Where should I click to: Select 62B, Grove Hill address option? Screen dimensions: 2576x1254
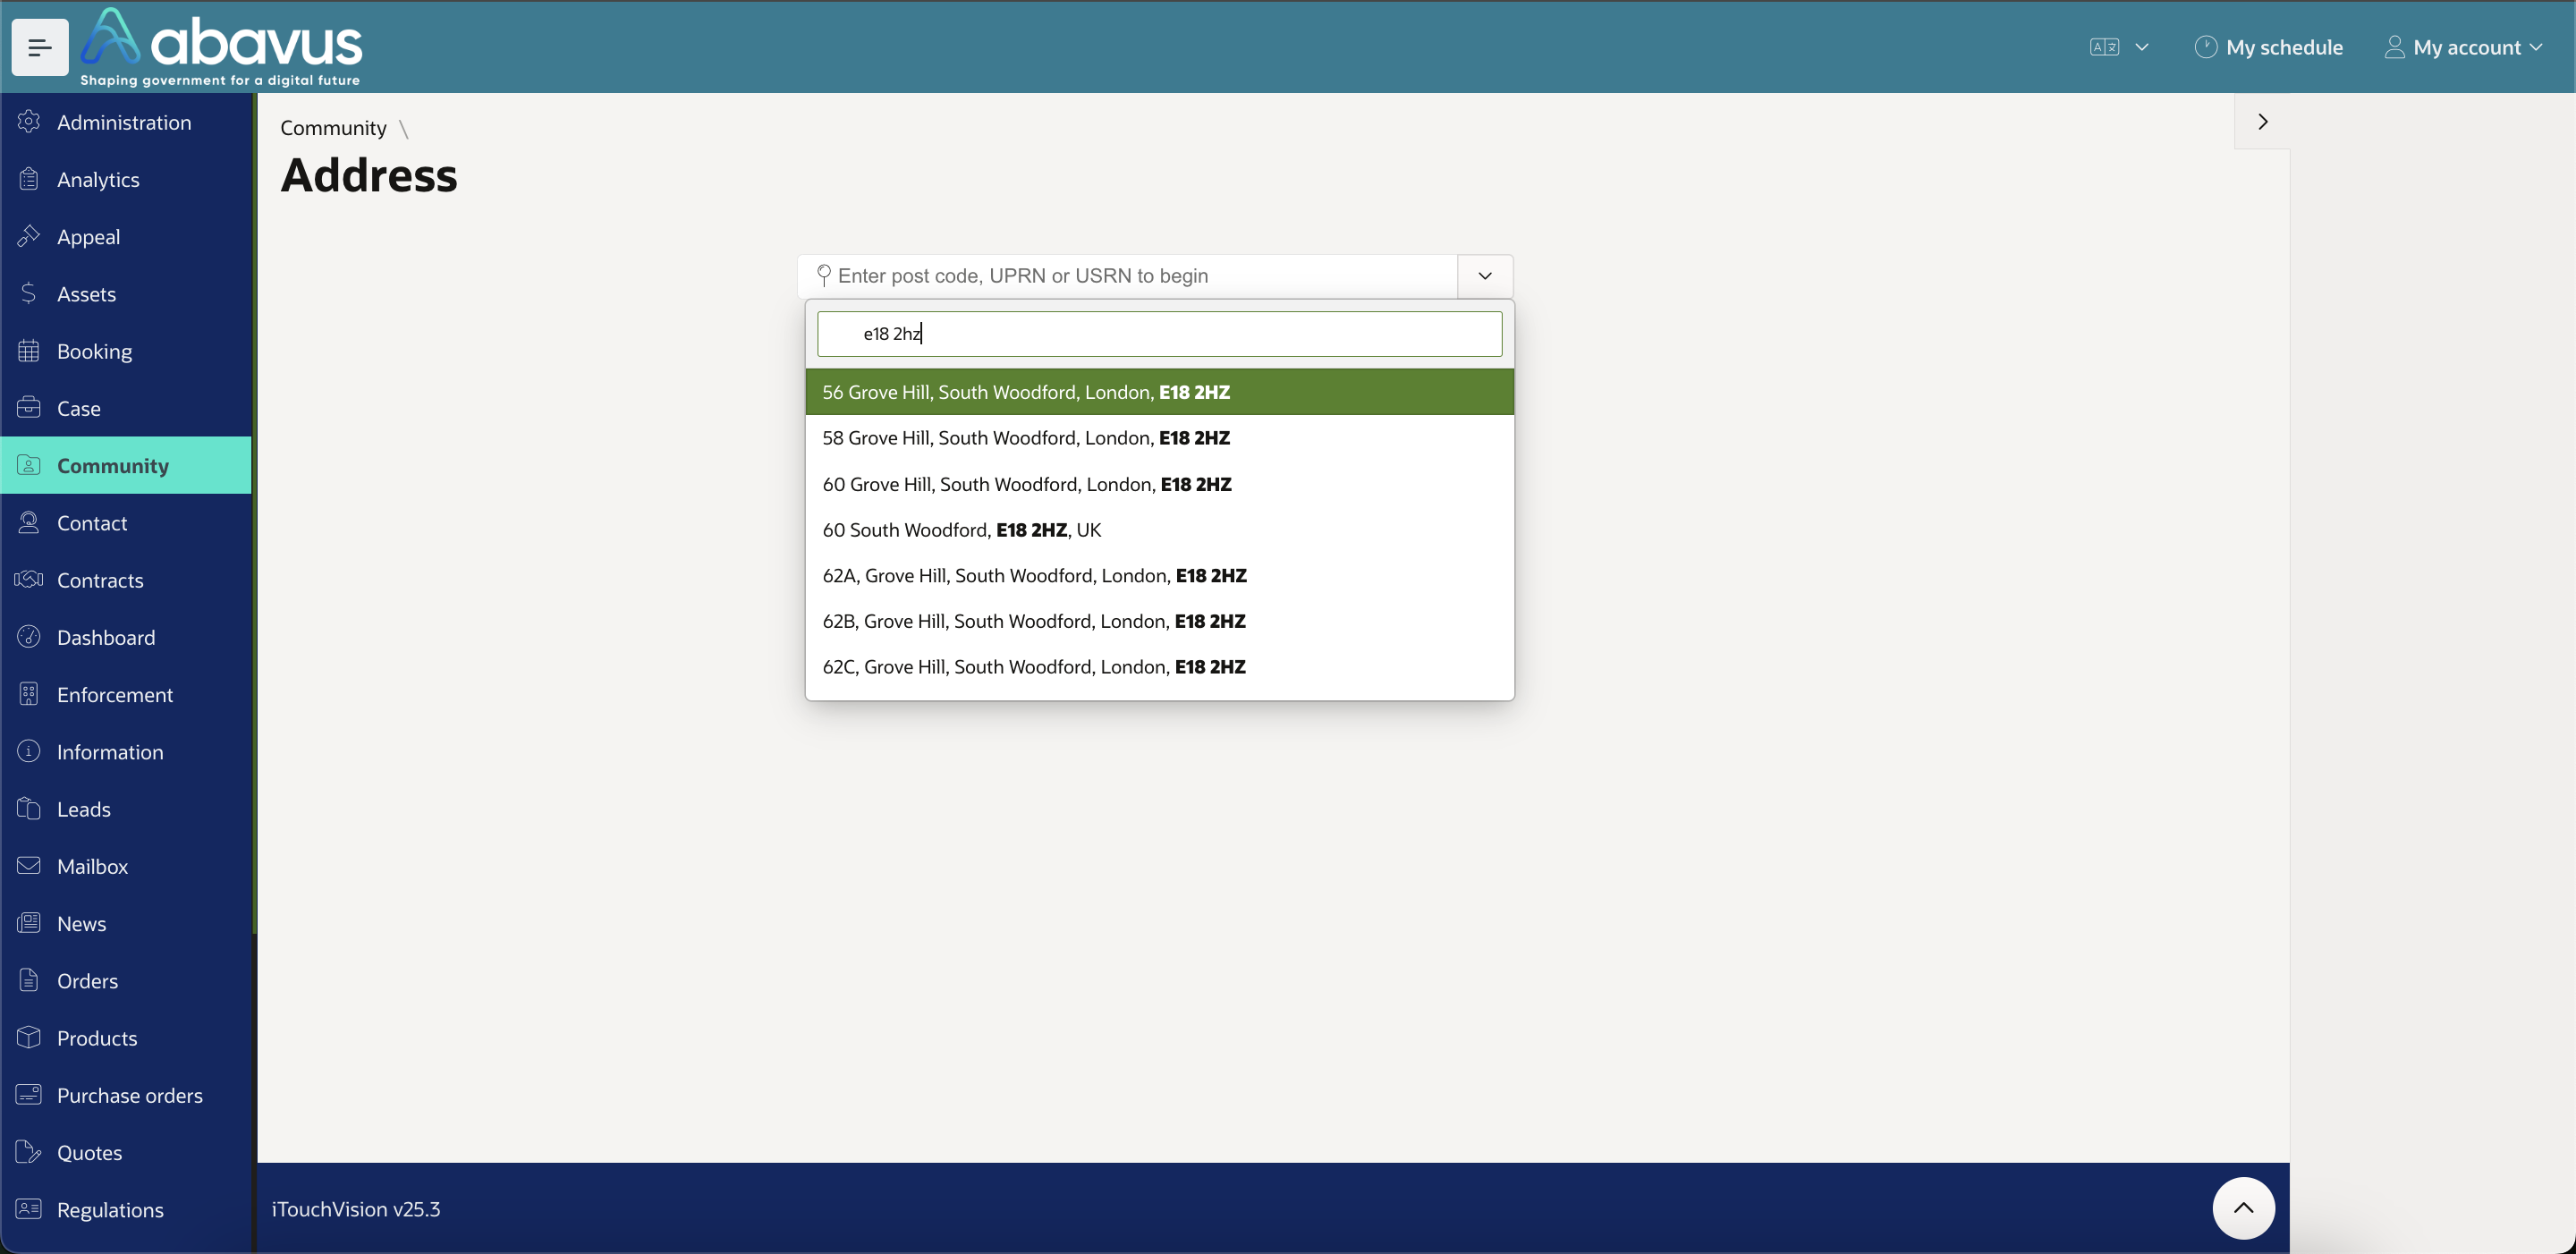[1159, 621]
